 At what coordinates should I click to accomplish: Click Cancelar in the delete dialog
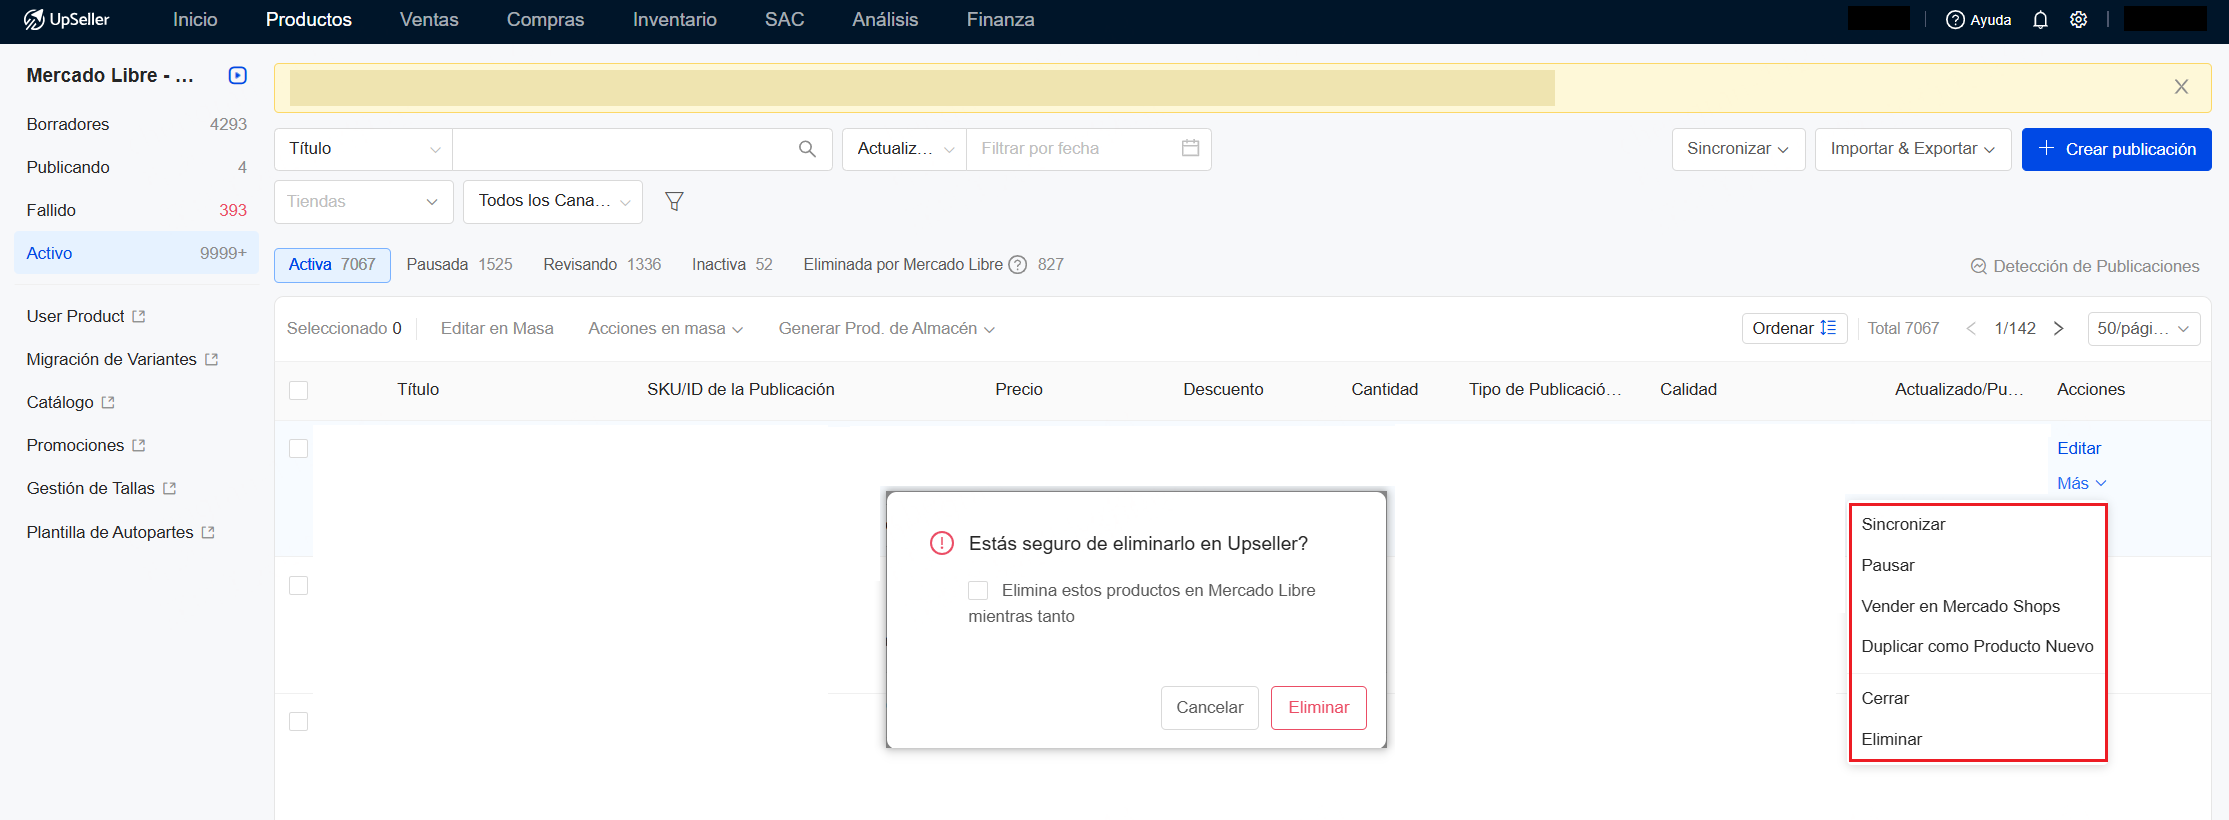[x=1209, y=707]
